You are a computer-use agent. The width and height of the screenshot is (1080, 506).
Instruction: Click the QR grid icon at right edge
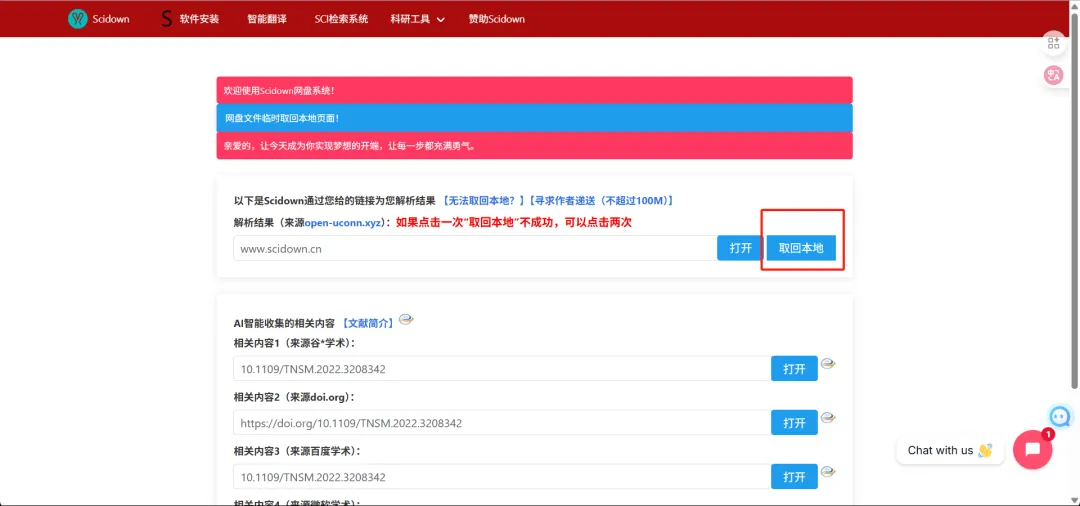[x=1054, y=43]
